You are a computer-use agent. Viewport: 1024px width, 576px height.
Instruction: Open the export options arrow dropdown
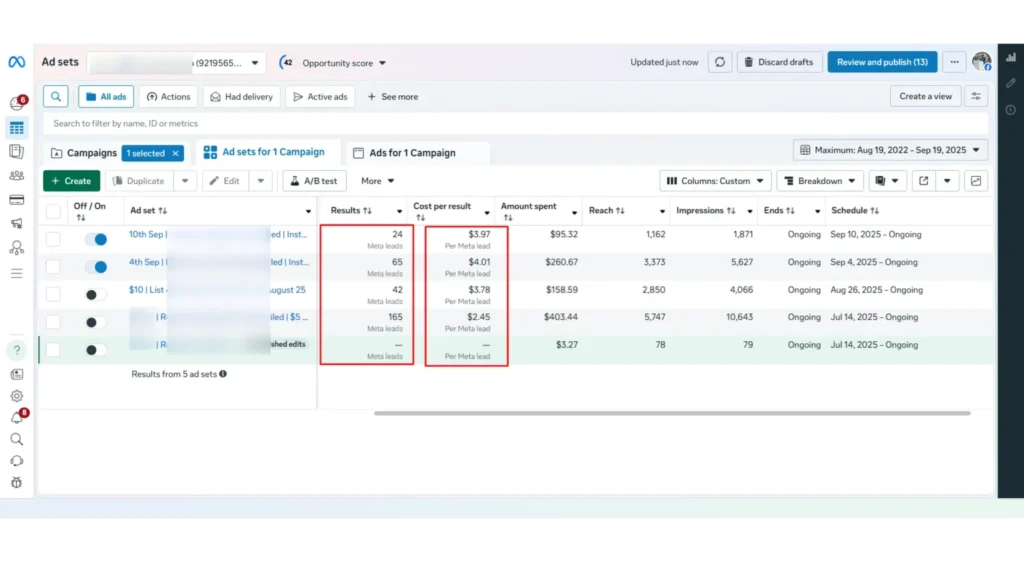[947, 181]
